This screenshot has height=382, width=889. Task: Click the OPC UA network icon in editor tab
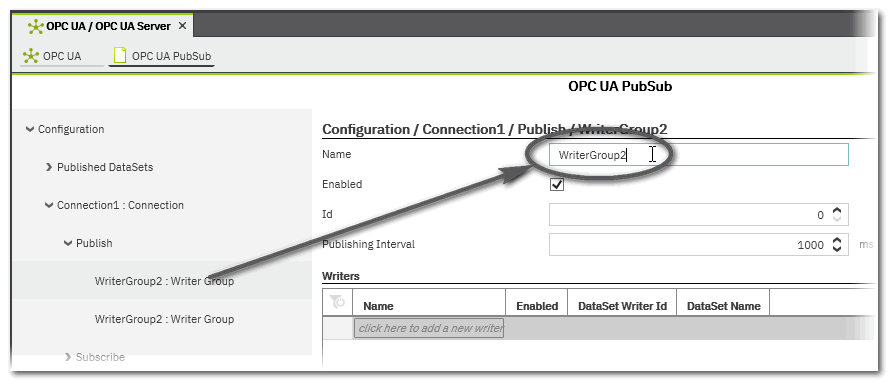(x=36, y=27)
